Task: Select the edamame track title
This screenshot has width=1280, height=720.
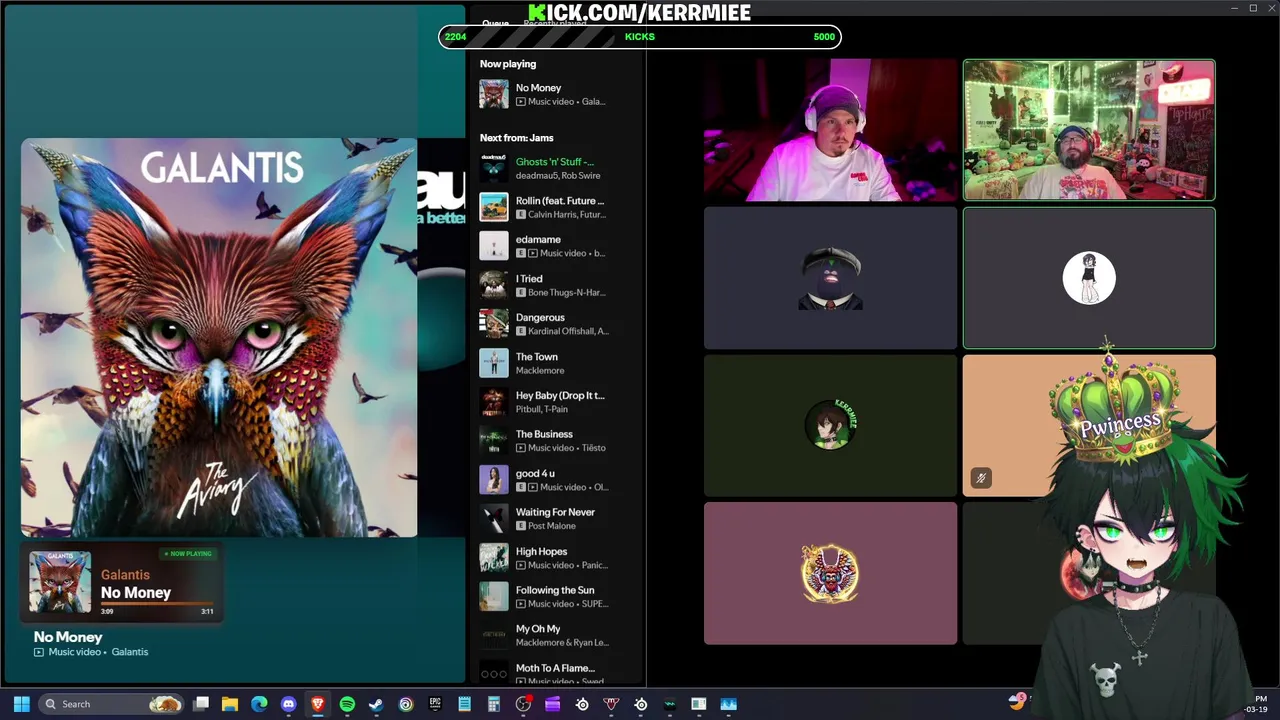Action: pyautogui.click(x=538, y=240)
